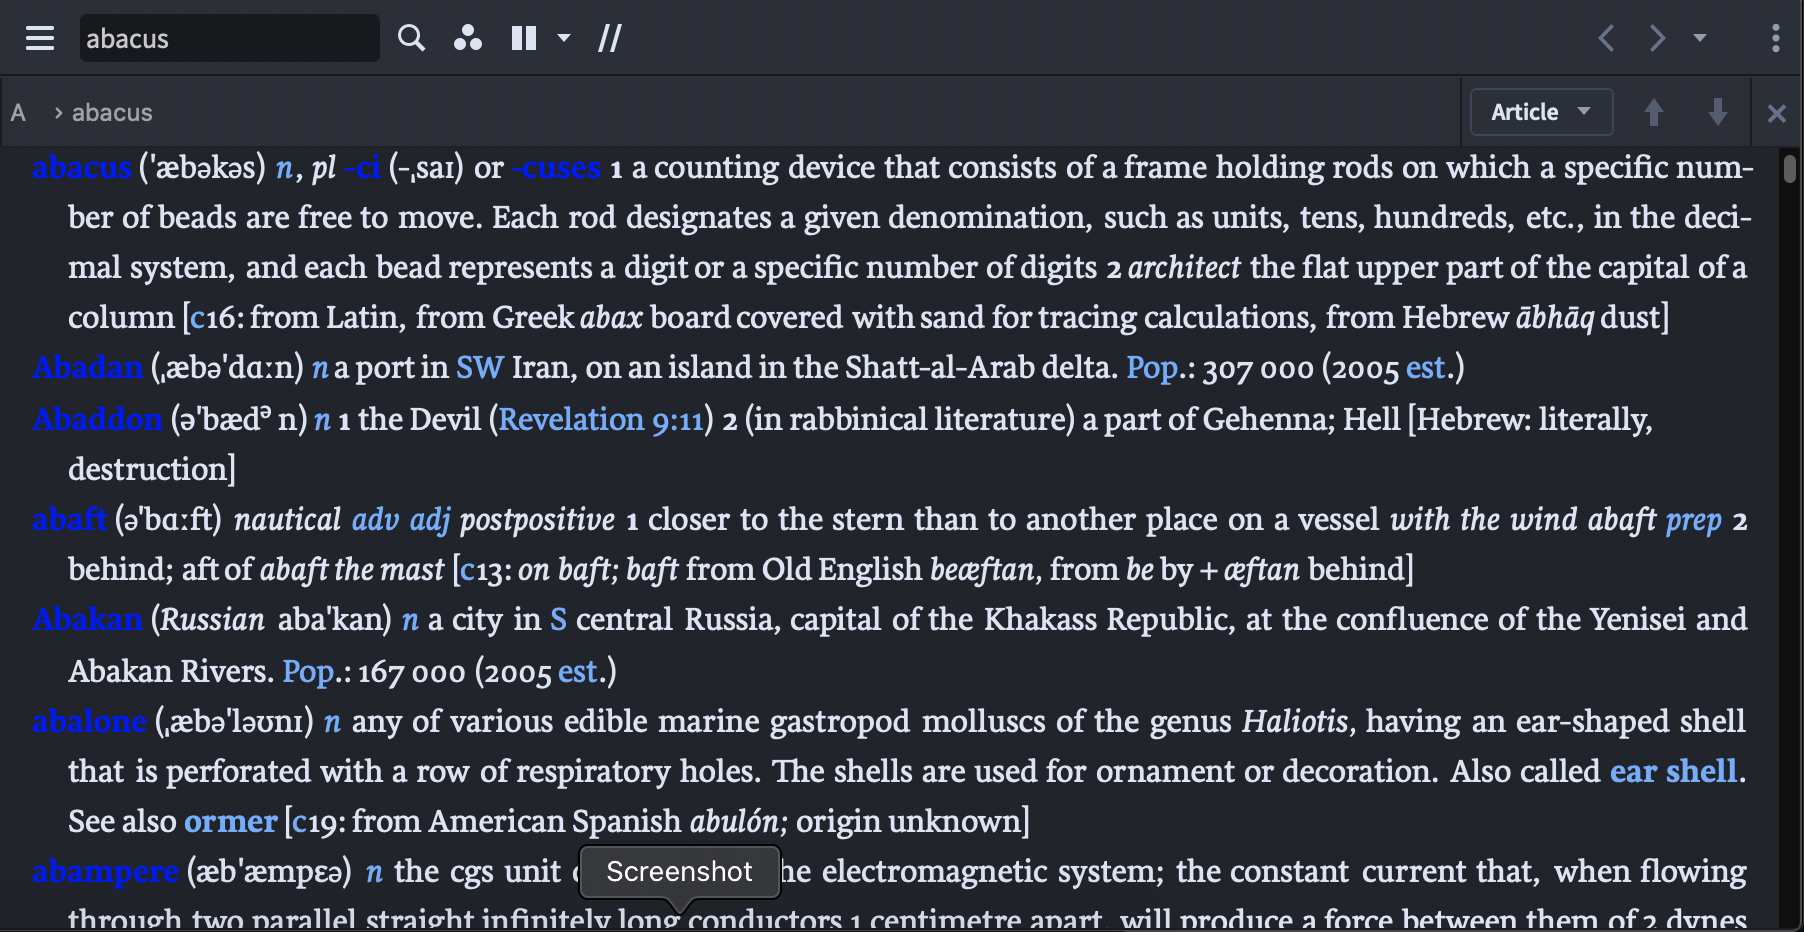Viewport: 1804px width, 932px height.
Task: Click the -cuses plural link
Action: (x=557, y=168)
